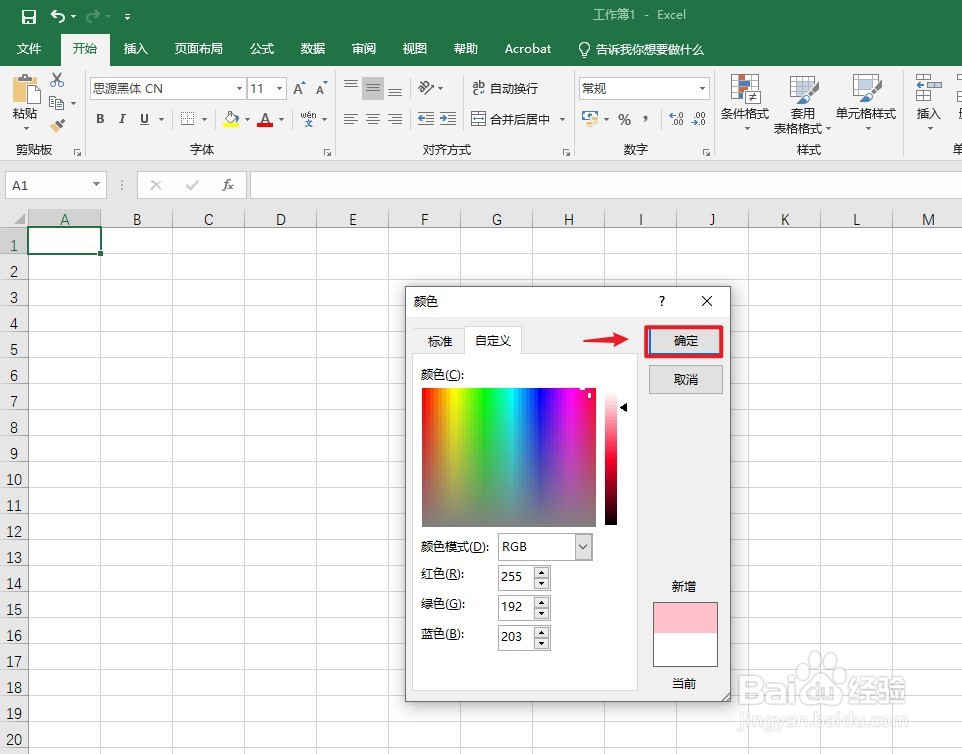The image size is (962, 754).
Task: Switch to 页面布局 ribbon tab
Action: 198,49
